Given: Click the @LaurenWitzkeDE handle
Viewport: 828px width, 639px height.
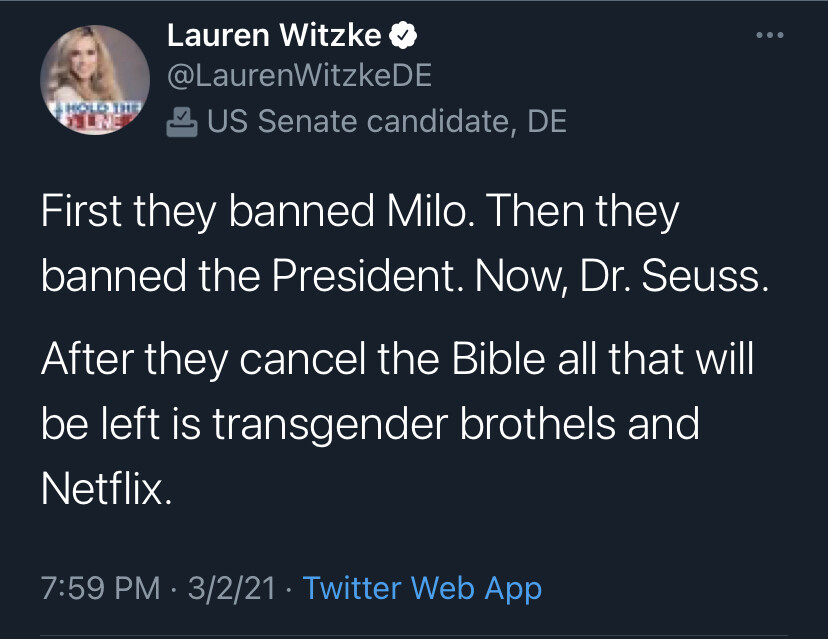Looking at the screenshot, I should coord(298,78).
